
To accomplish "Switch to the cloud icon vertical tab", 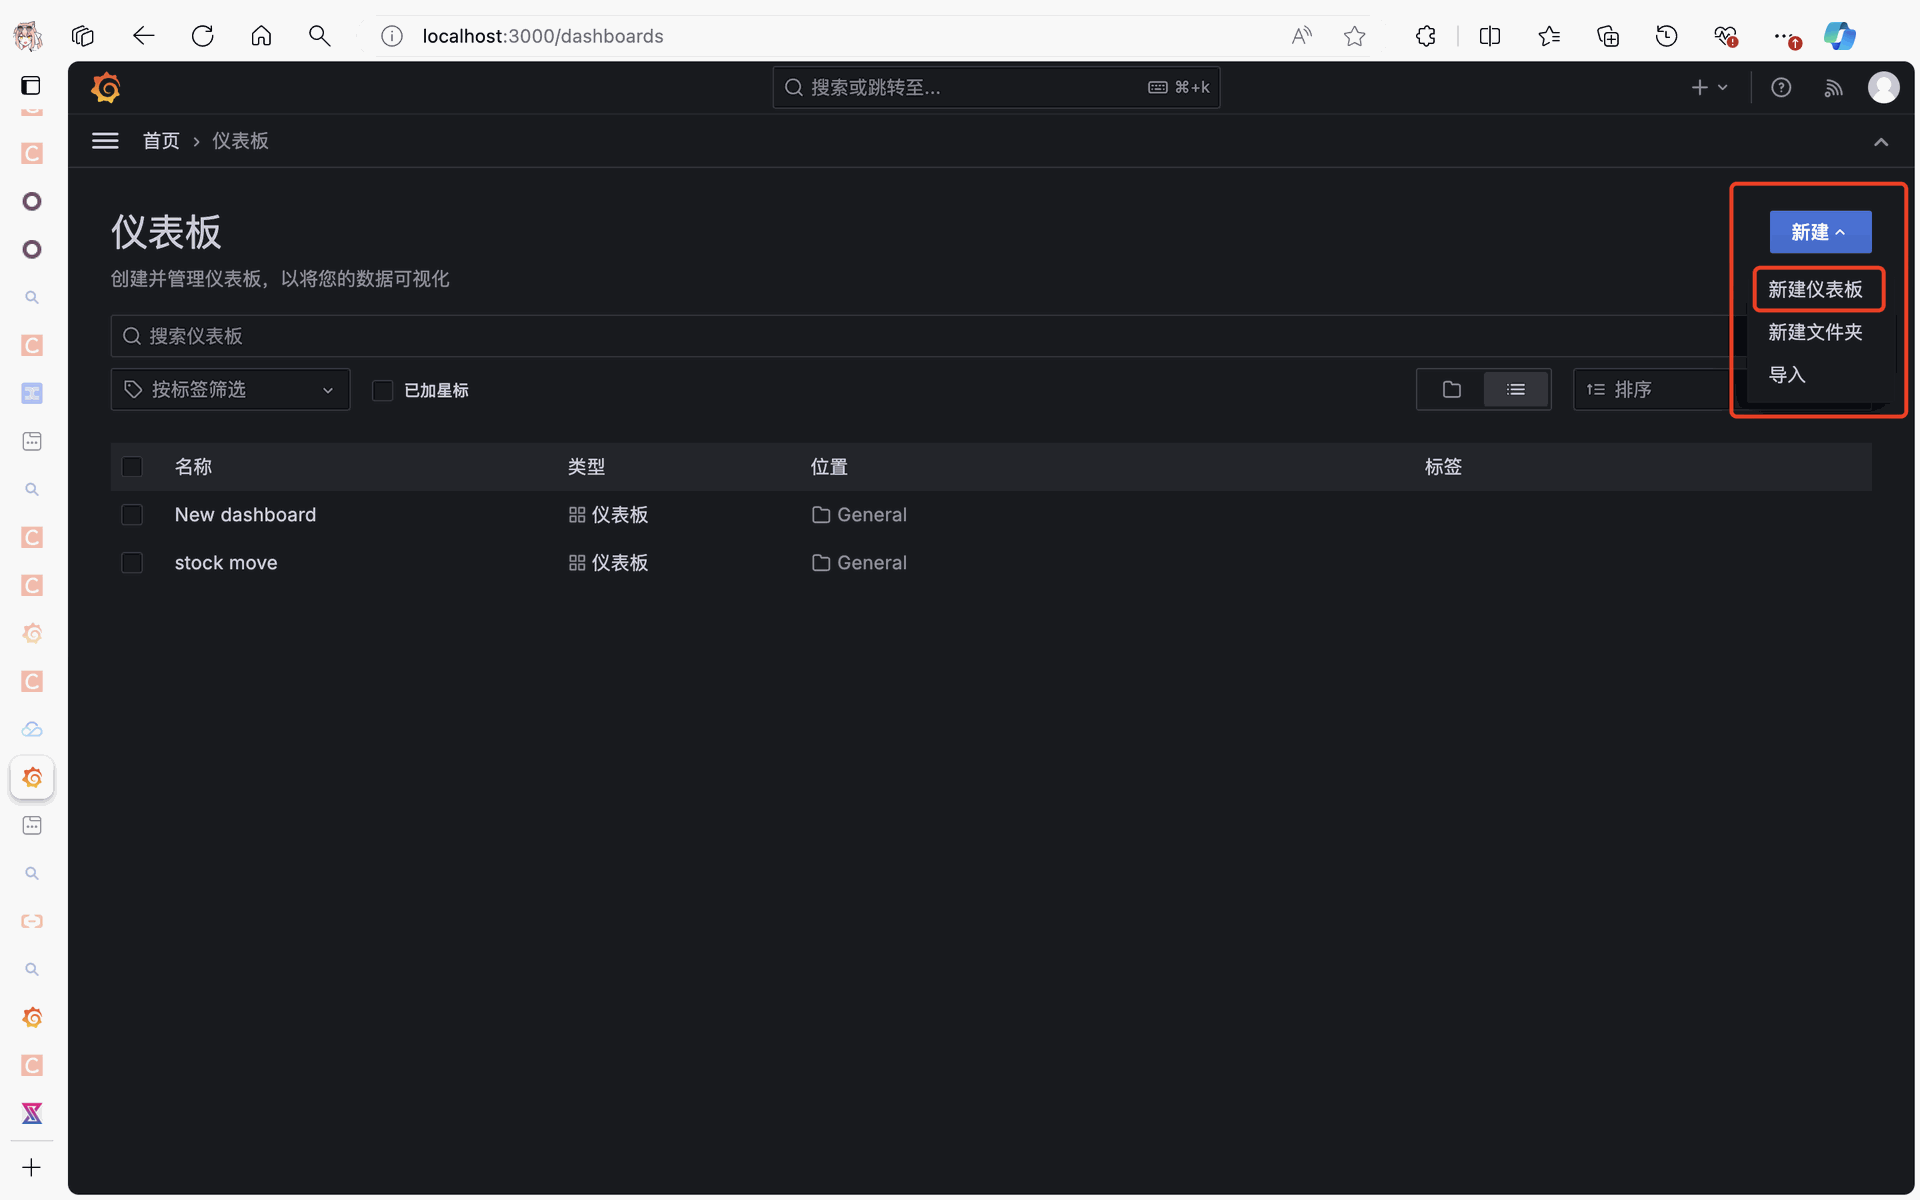I will (x=32, y=729).
